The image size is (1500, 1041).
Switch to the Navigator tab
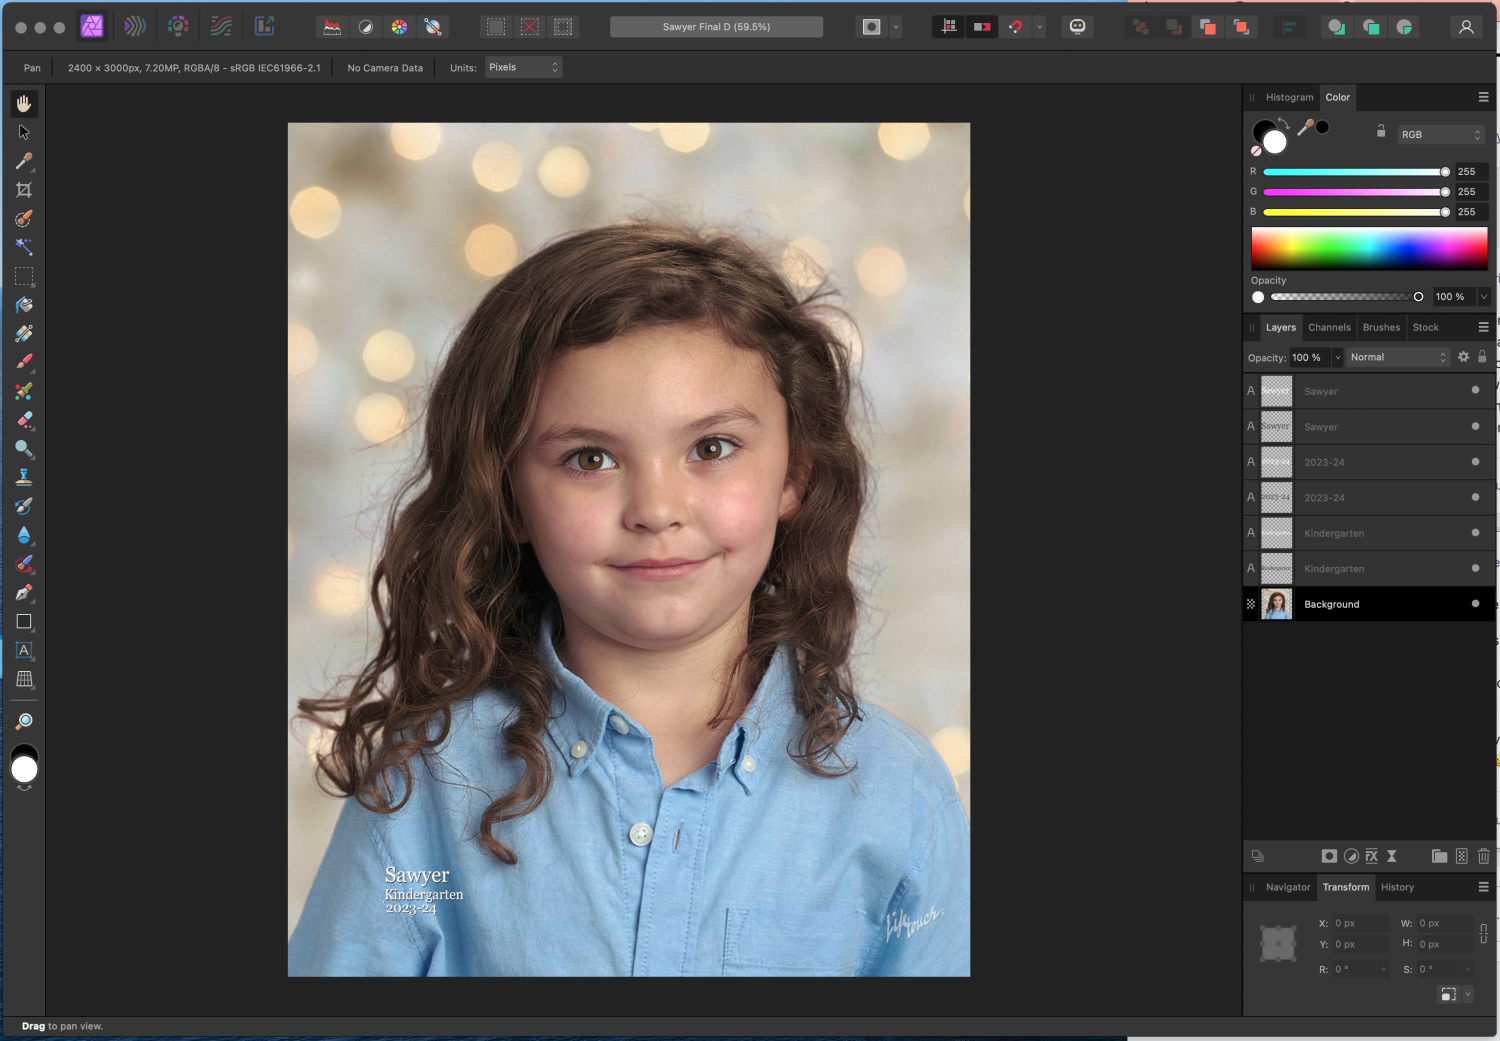pos(1287,887)
